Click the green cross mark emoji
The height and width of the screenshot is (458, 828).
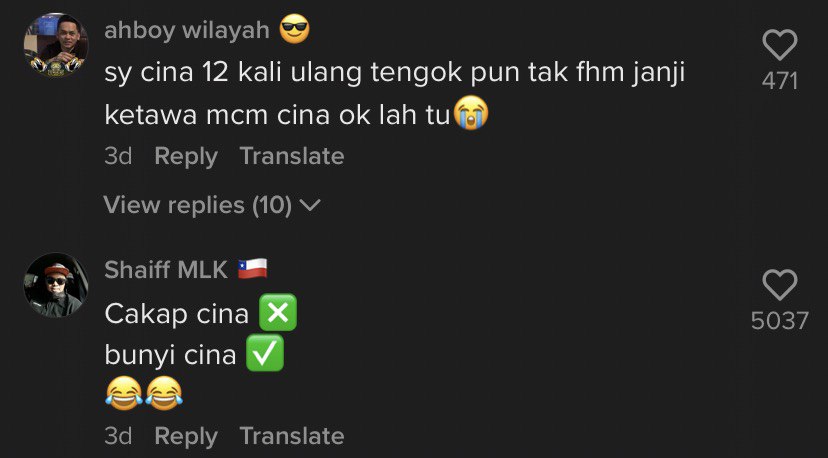click(x=278, y=312)
